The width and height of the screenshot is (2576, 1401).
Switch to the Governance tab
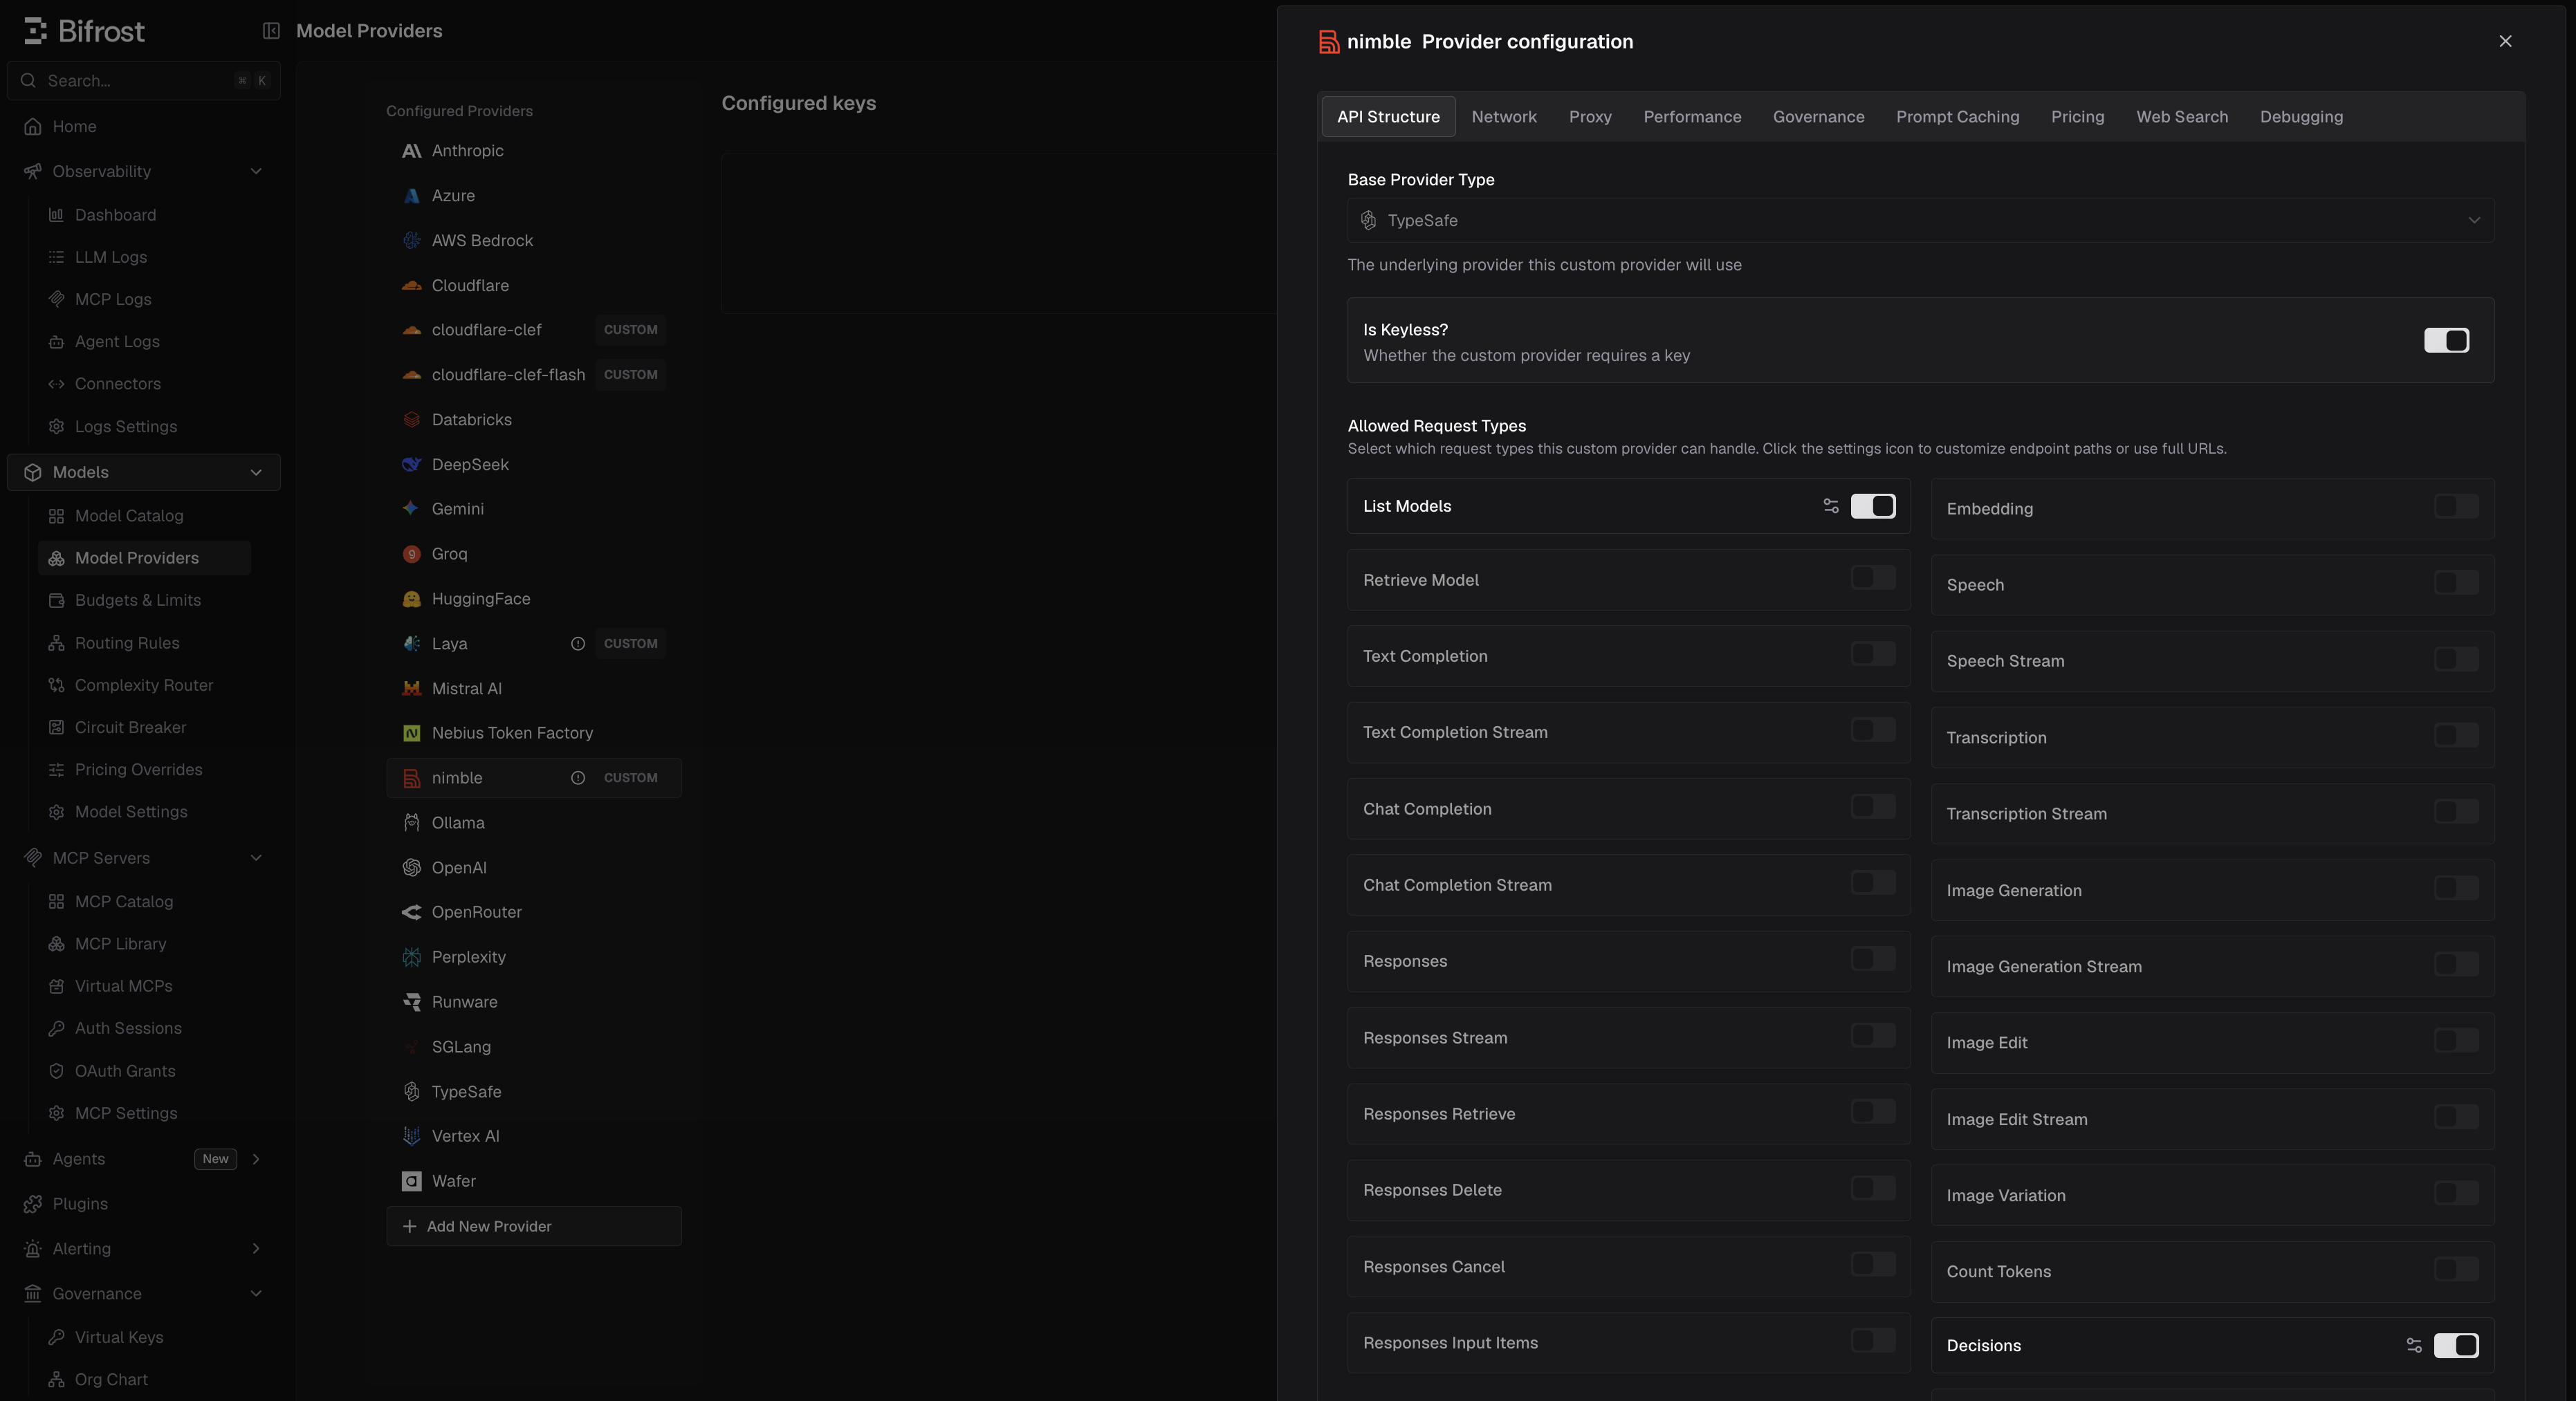pos(1818,117)
